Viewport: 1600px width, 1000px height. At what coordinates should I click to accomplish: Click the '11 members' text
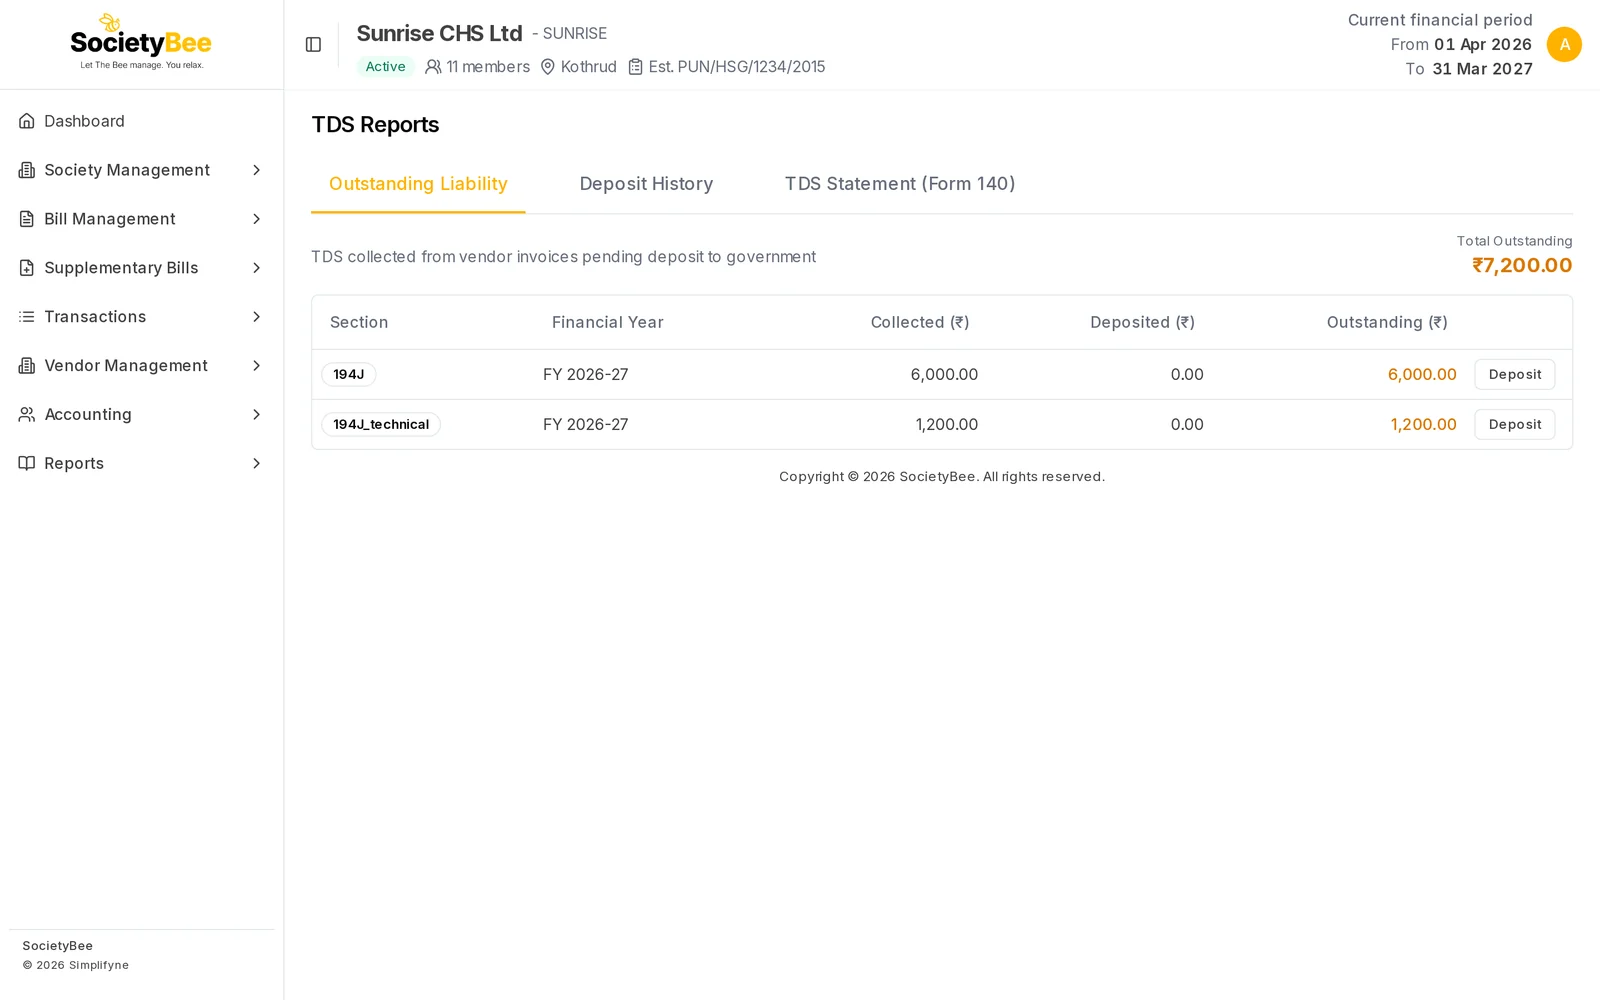pos(488,67)
